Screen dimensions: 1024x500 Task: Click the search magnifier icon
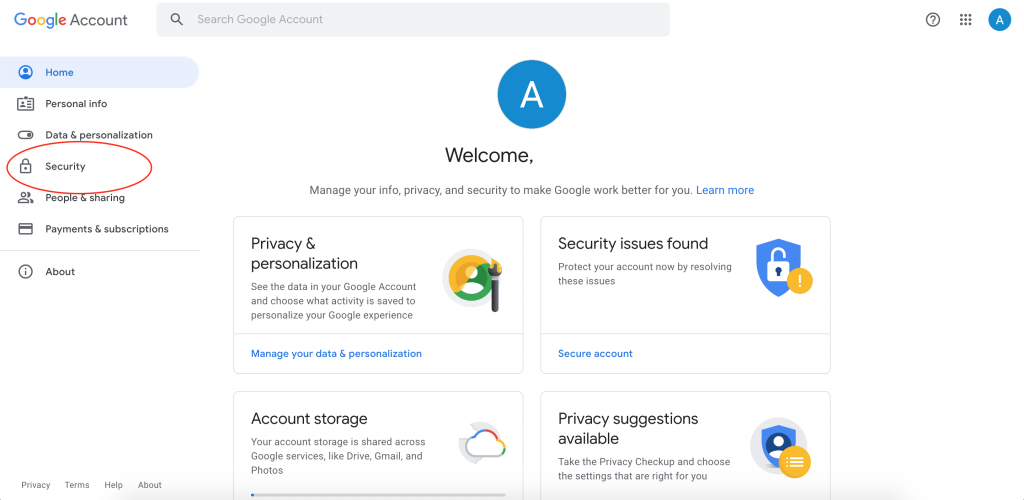[177, 20]
